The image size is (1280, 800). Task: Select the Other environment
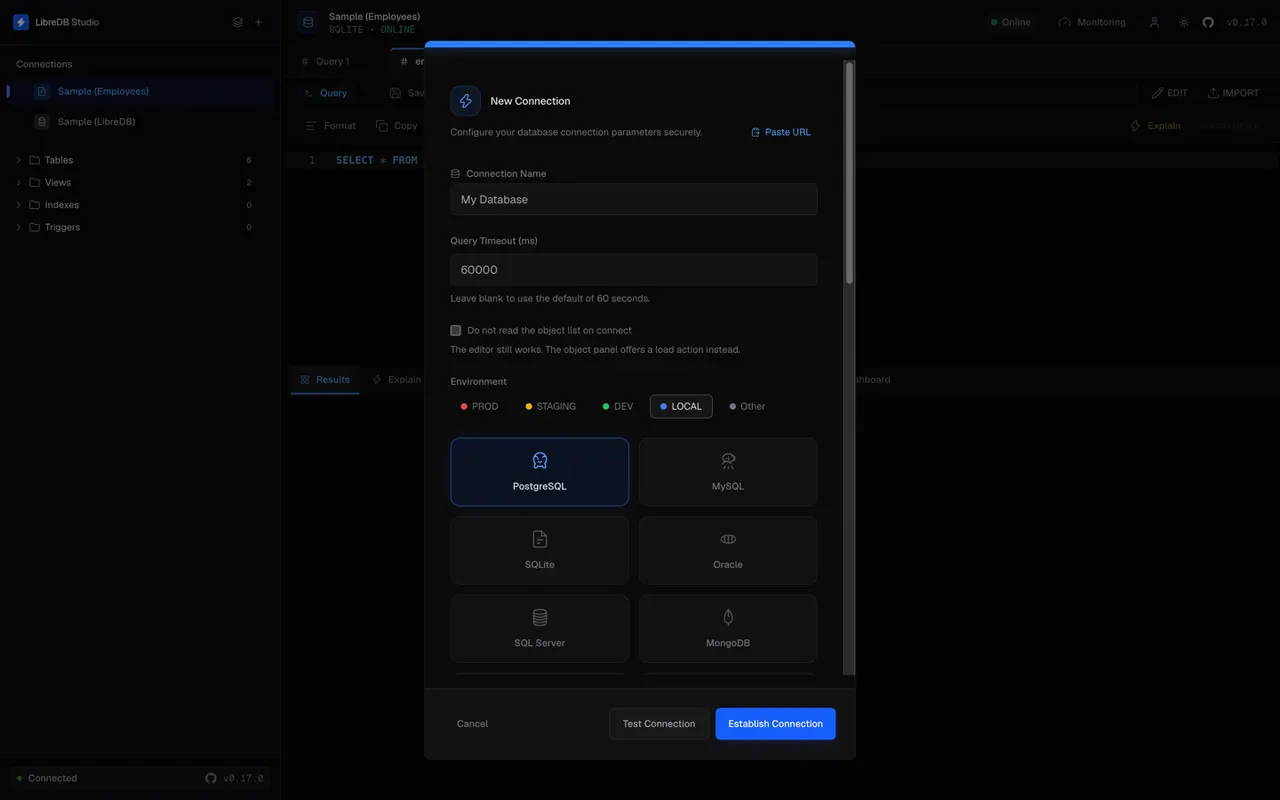coord(747,406)
